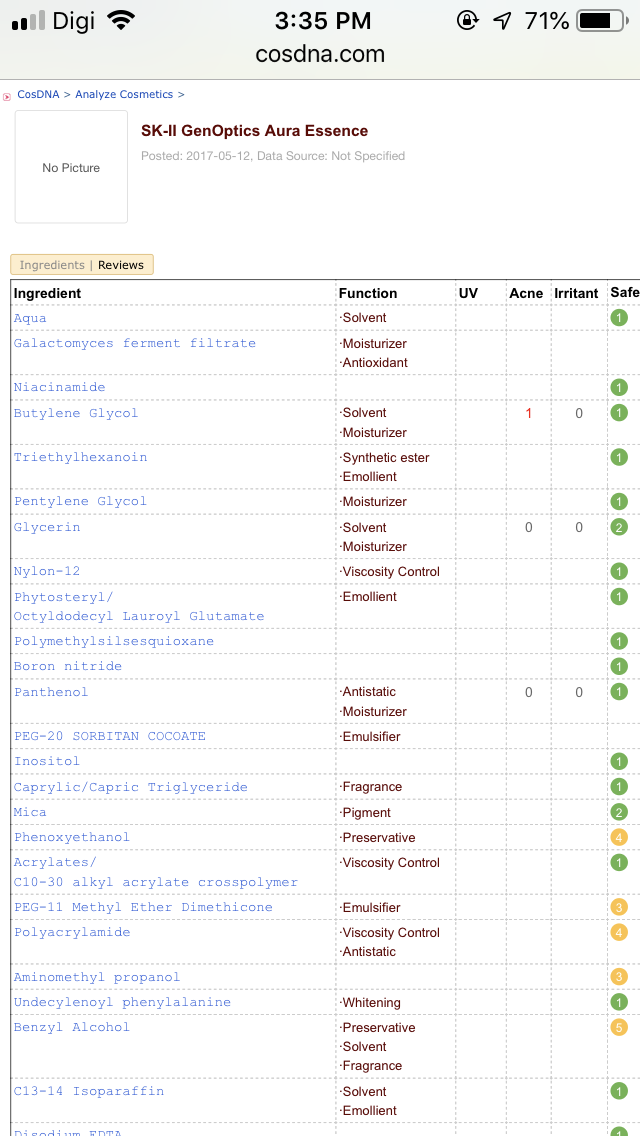Screen dimensions: 640x1136
Task: Open the Polymethylsilsesquioxane ingredient link
Action: [x=114, y=641]
